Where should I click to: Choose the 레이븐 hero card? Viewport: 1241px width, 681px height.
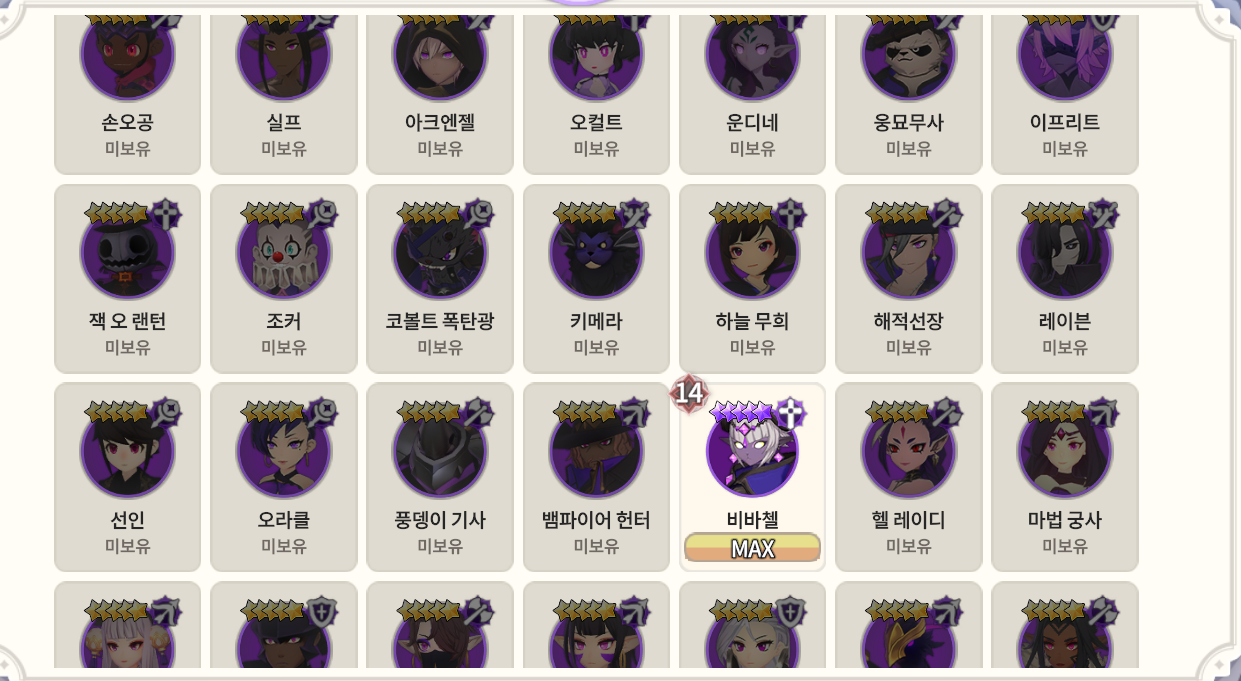pos(1064,278)
